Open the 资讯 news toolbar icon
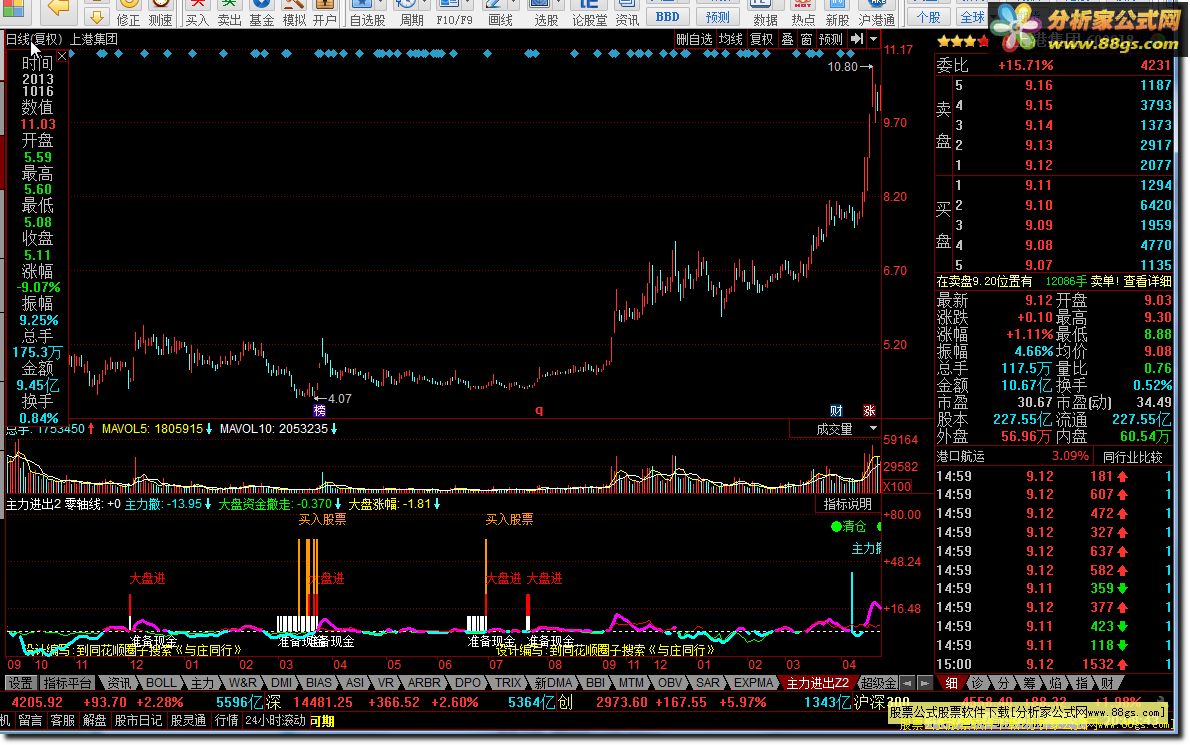Screen dimensions: 1190x745 [x=627, y=13]
